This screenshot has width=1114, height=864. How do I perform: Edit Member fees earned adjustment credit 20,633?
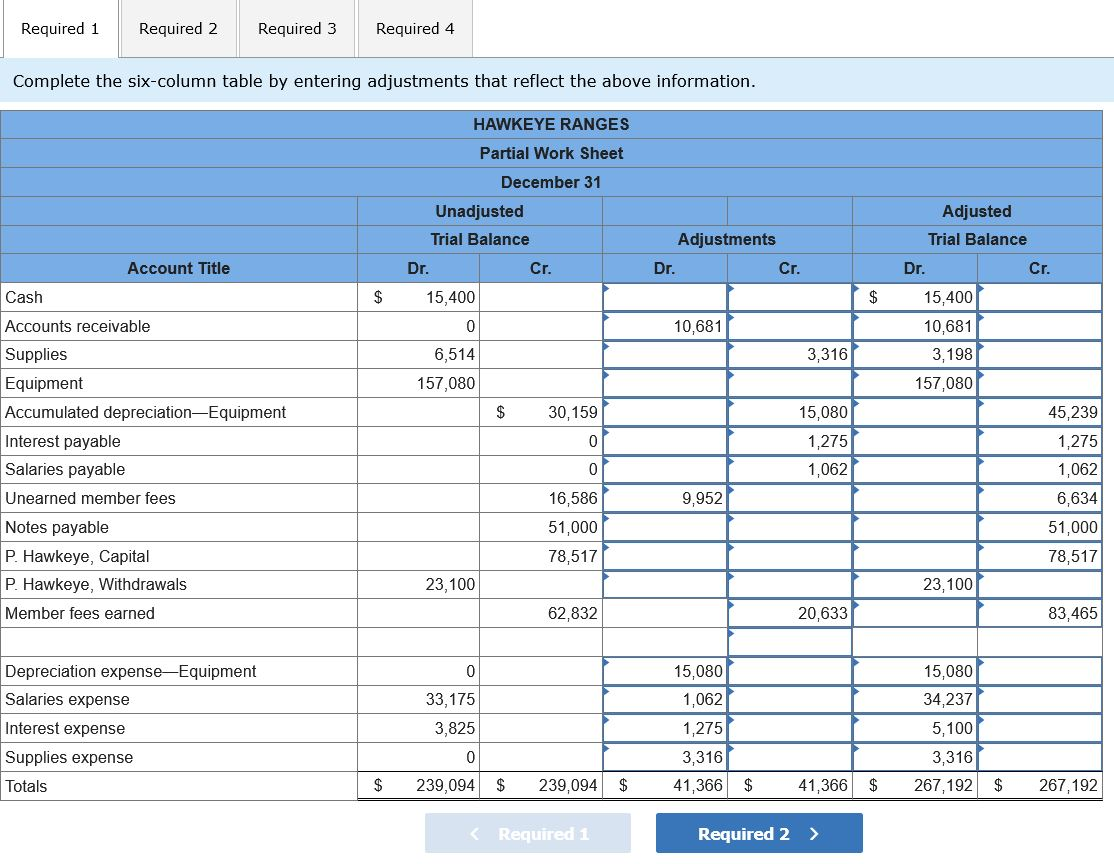[790, 613]
